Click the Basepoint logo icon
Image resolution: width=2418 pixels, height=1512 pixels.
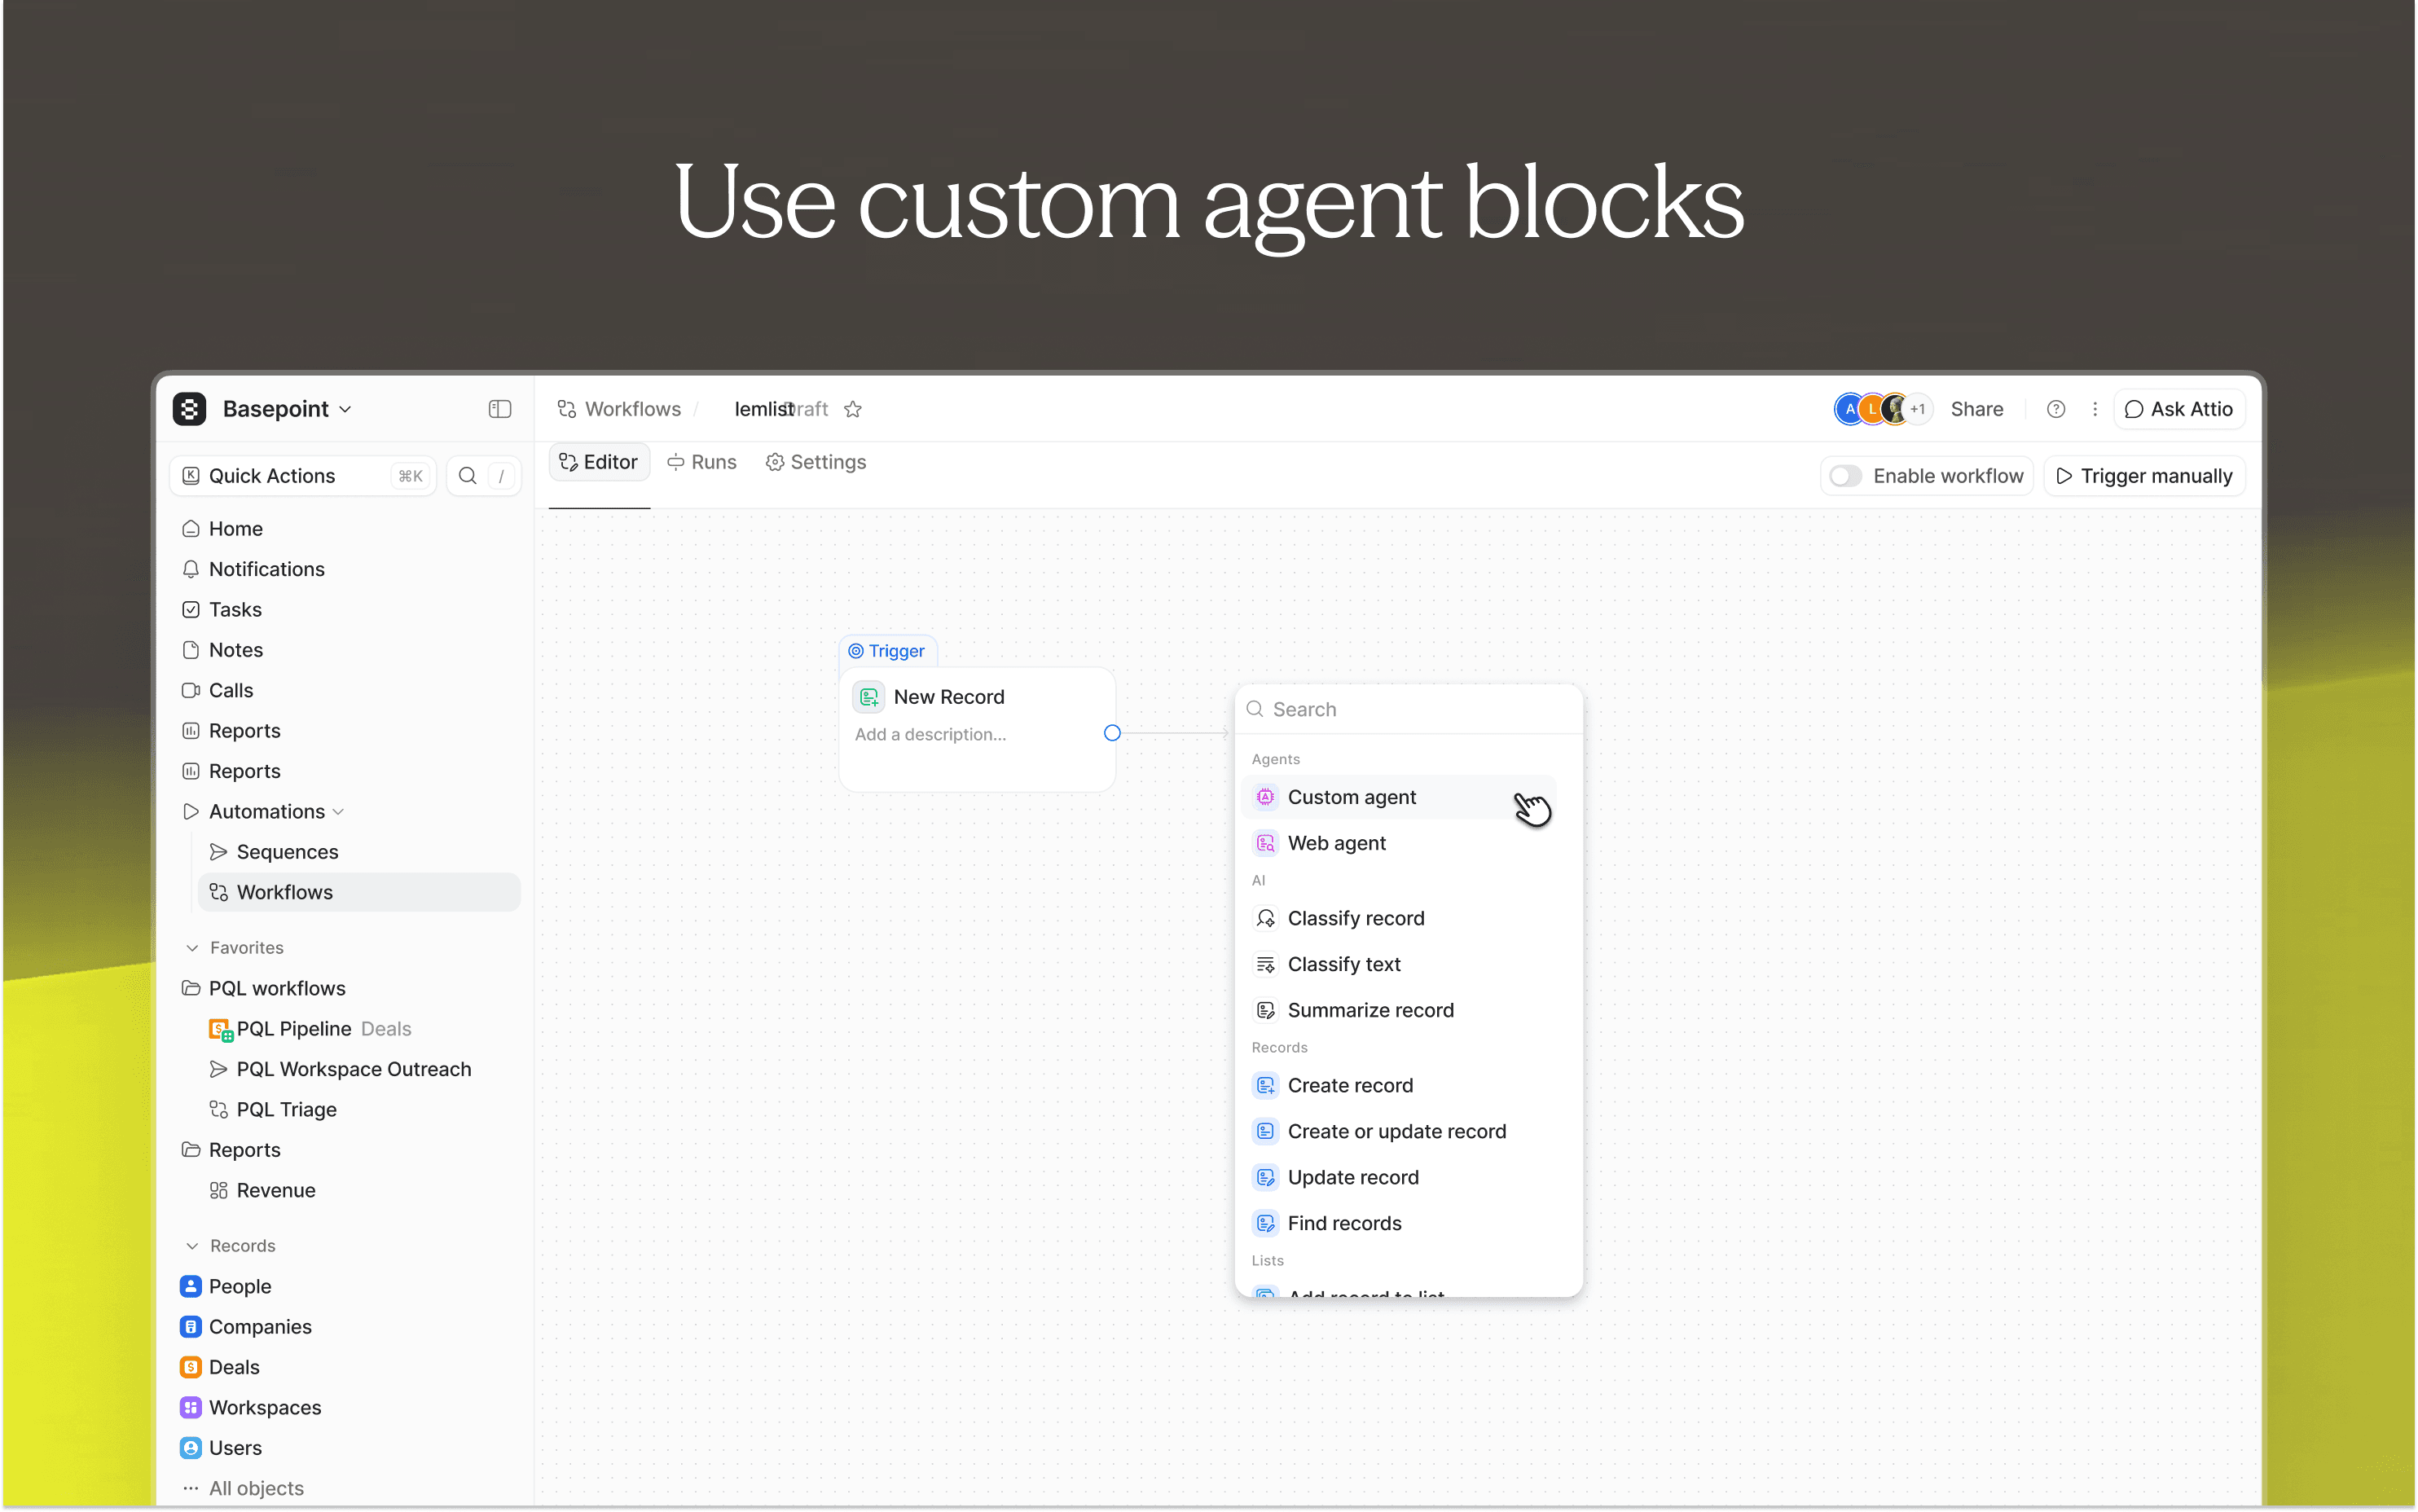189,409
